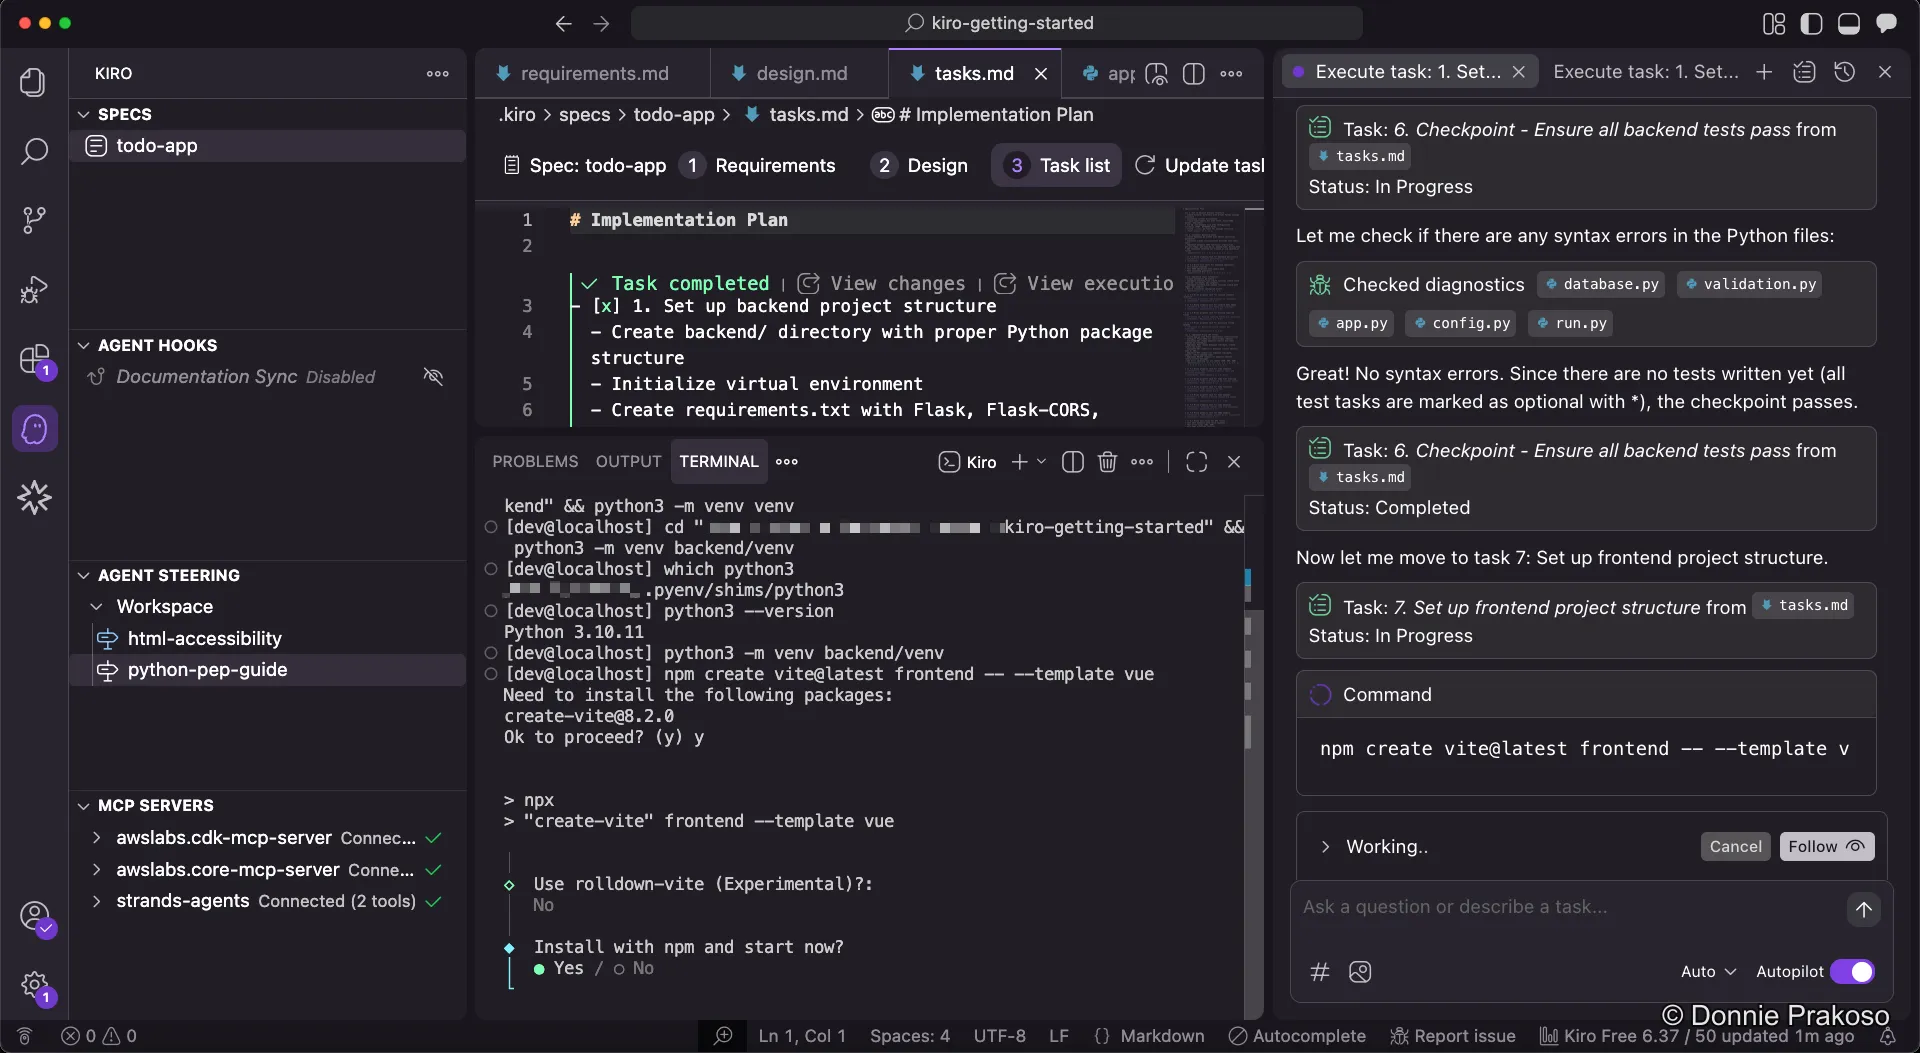Open chat history clock icon

[x=1844, y=72]
